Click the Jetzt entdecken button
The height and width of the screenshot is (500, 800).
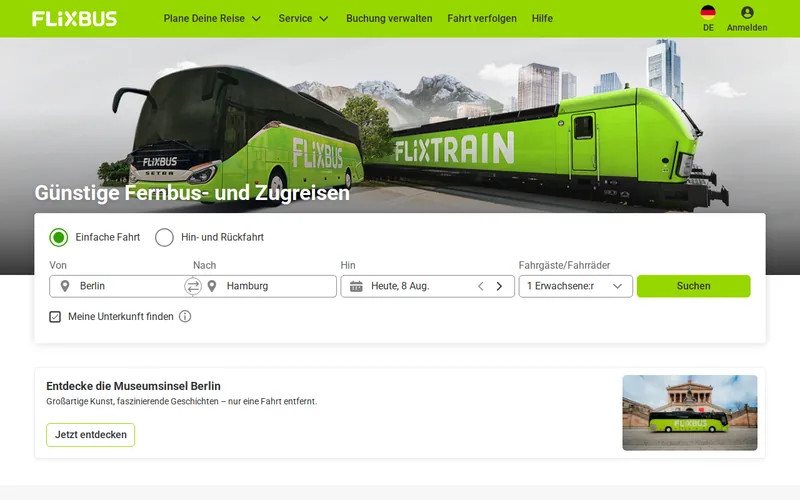coord(91,435)
